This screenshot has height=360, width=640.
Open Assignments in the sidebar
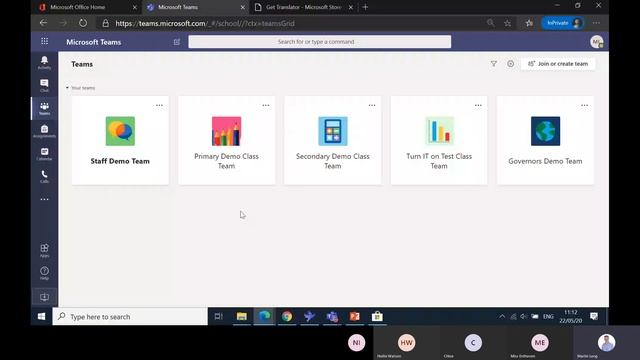click(44, 131)
